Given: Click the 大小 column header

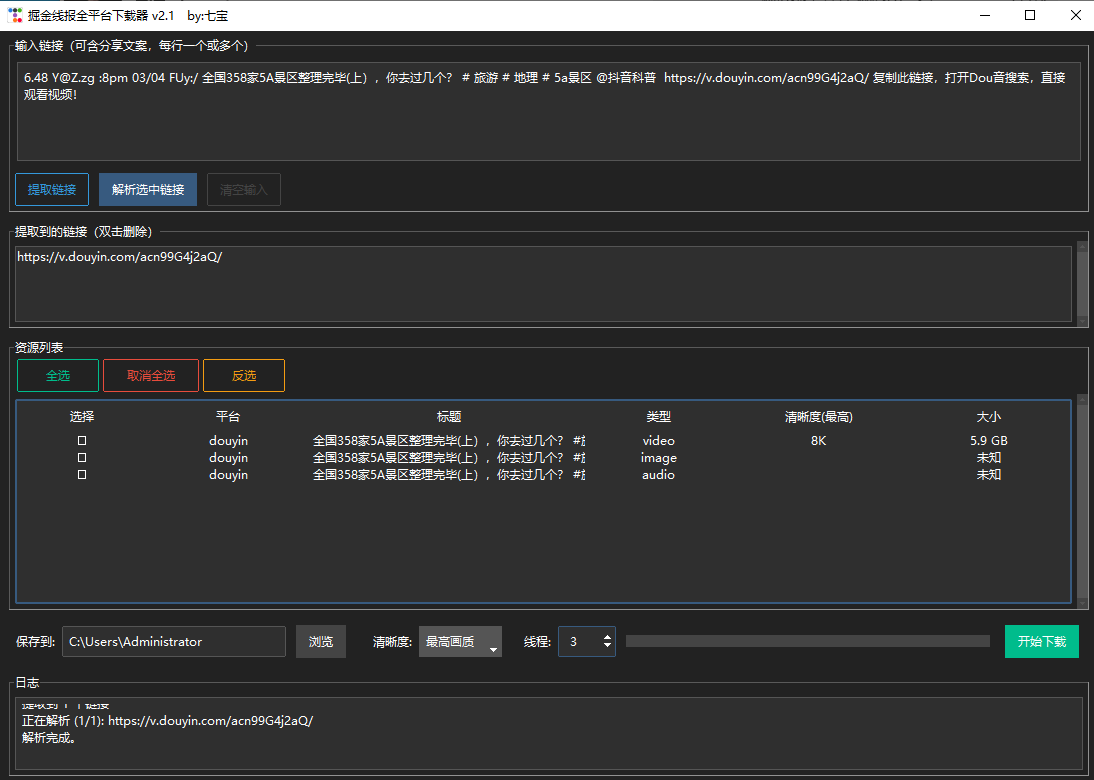Looking at the screenshot, I should (x=989, y=417).
